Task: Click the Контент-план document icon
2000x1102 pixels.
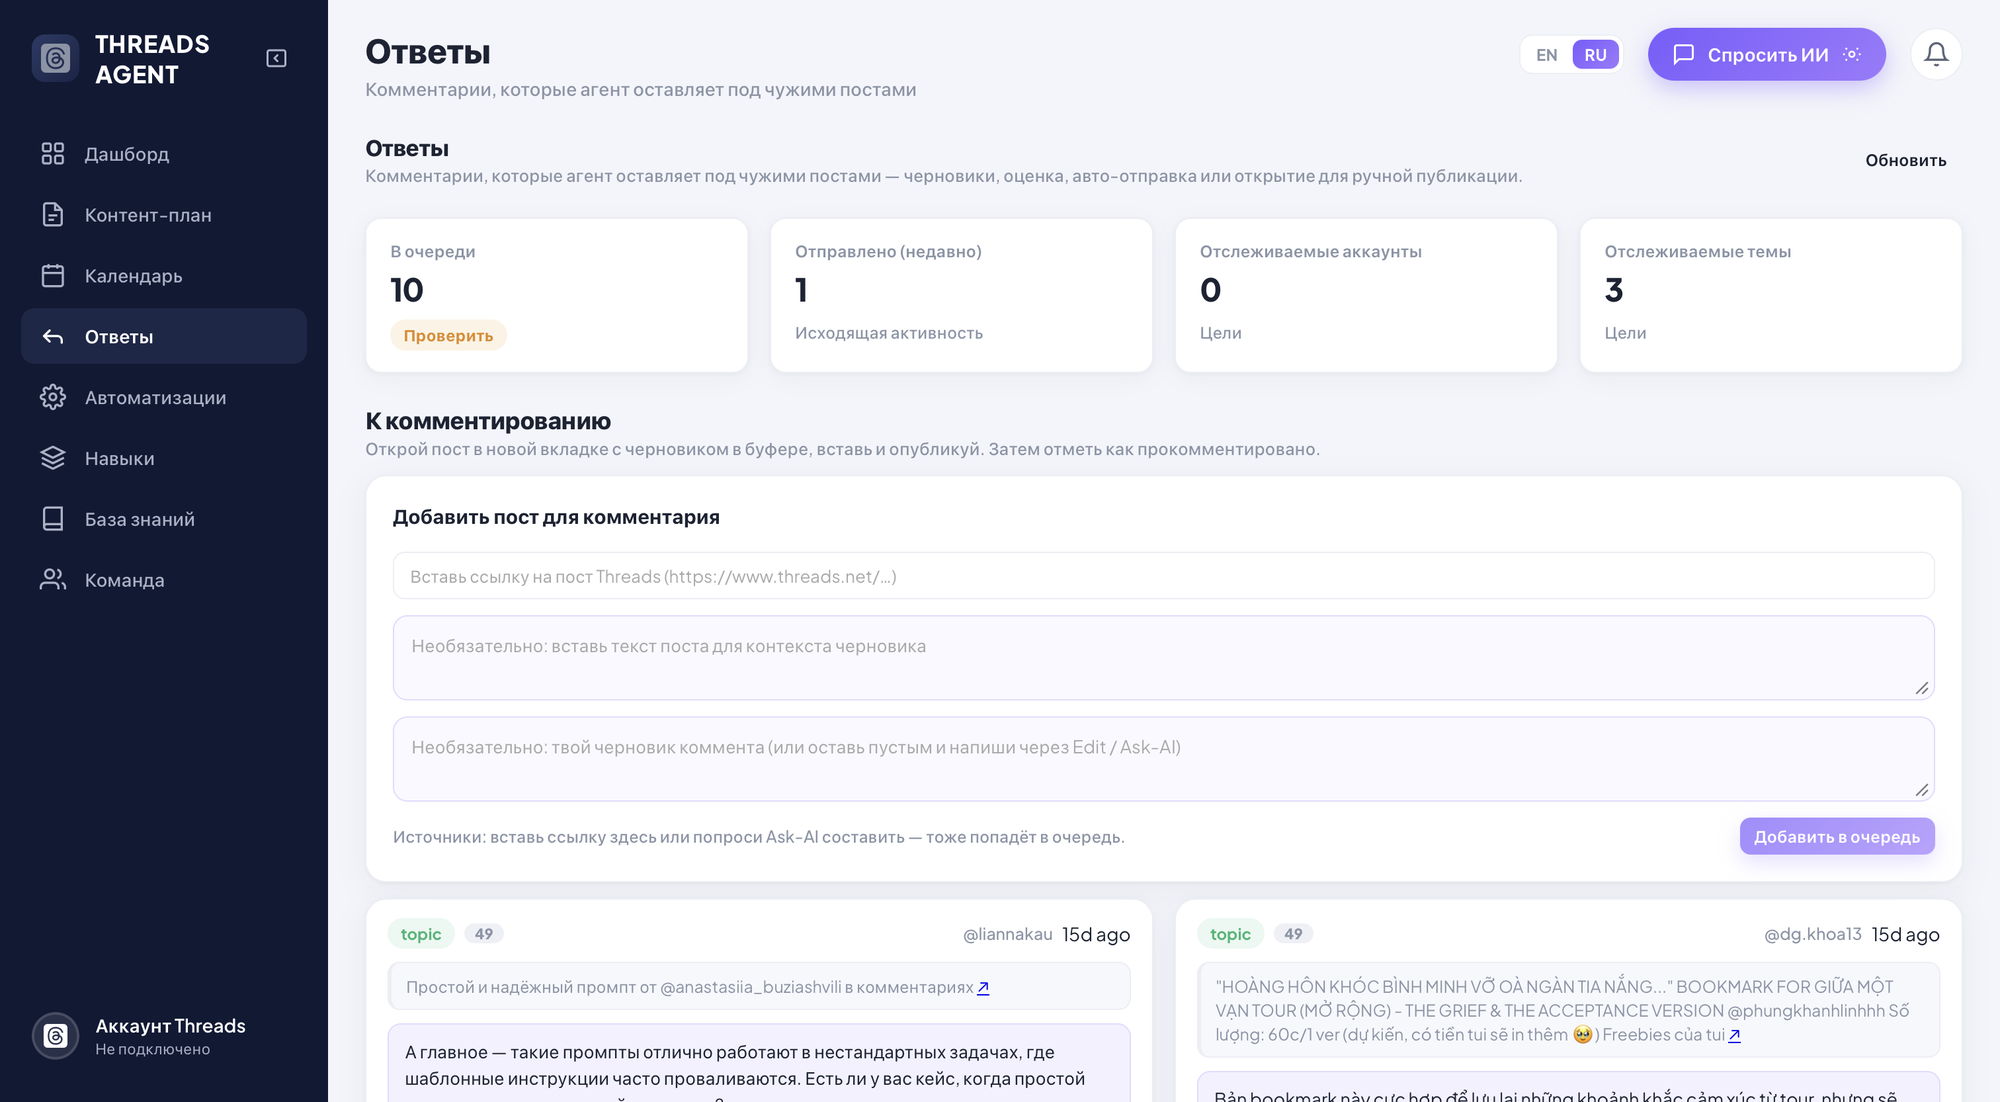Action: pyautogui.click(x=53, y=215)
